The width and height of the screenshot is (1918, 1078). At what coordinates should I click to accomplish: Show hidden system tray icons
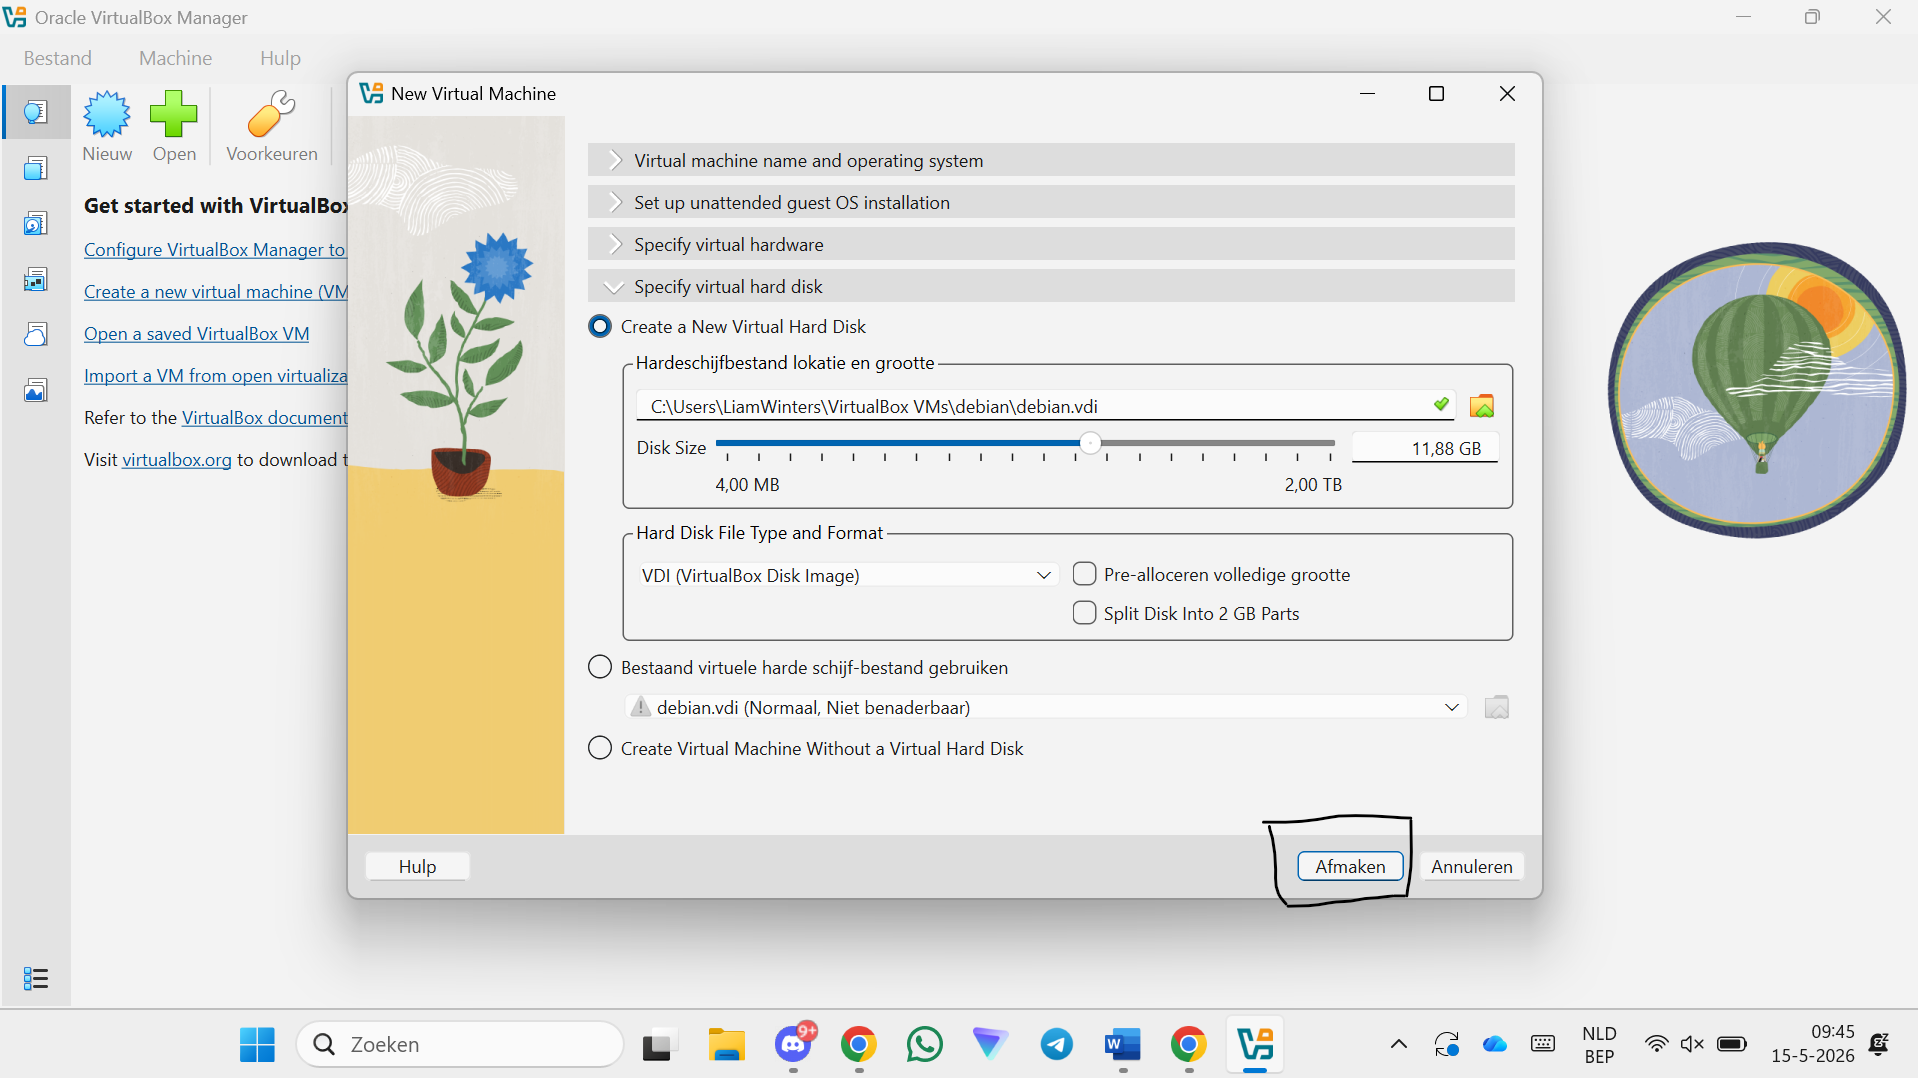click(1399, 1044)
